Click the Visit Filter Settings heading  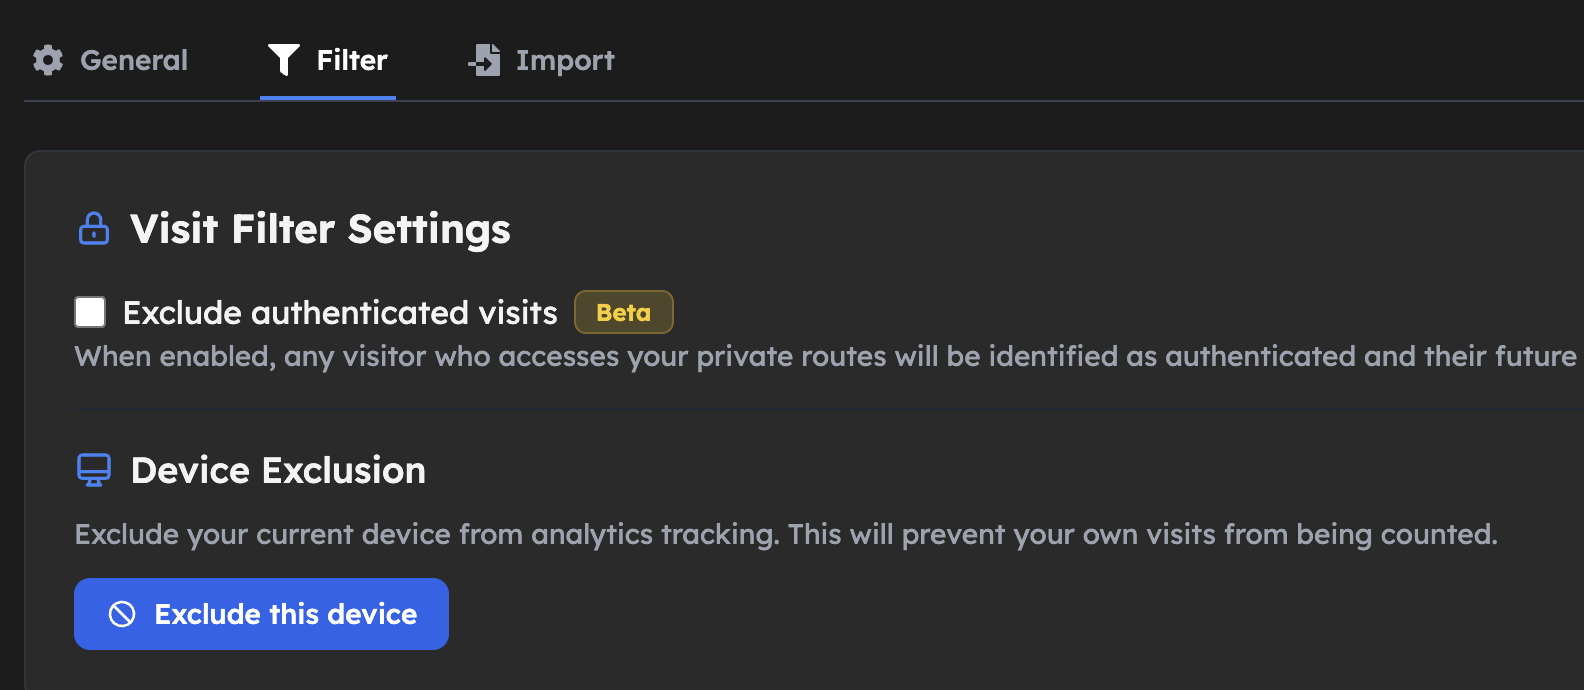tap(318, 228)
